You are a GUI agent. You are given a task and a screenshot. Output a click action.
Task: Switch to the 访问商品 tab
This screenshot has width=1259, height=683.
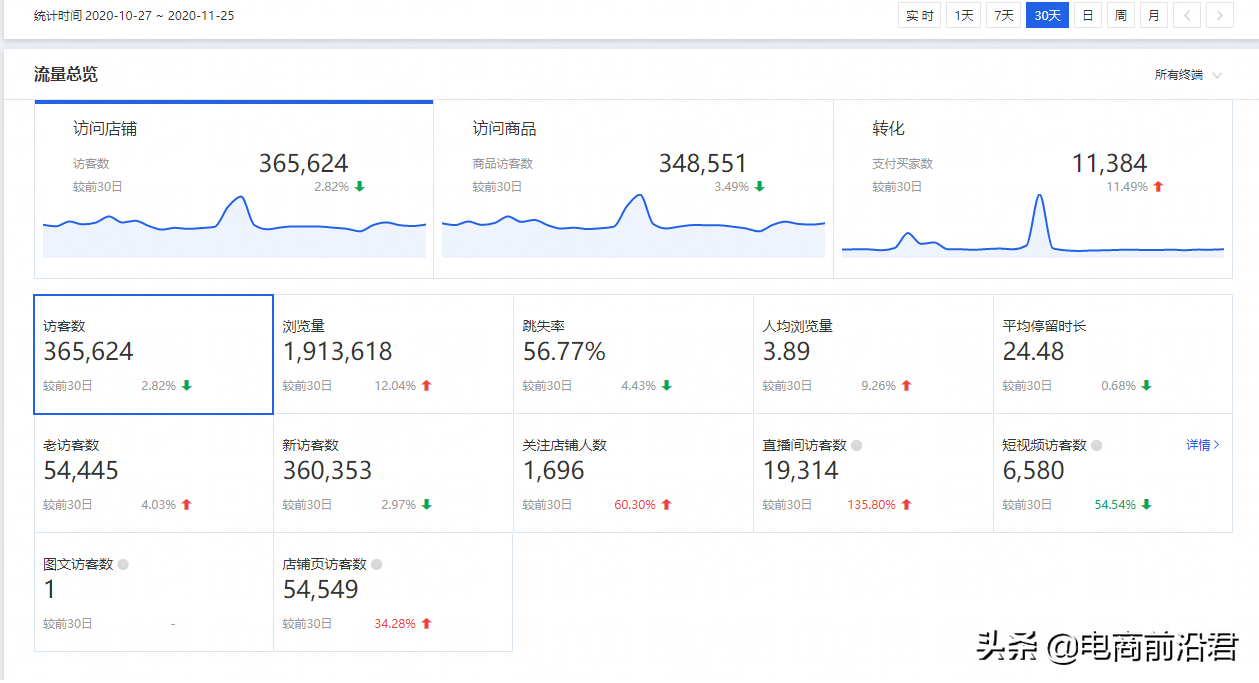[x=633, y=190]
